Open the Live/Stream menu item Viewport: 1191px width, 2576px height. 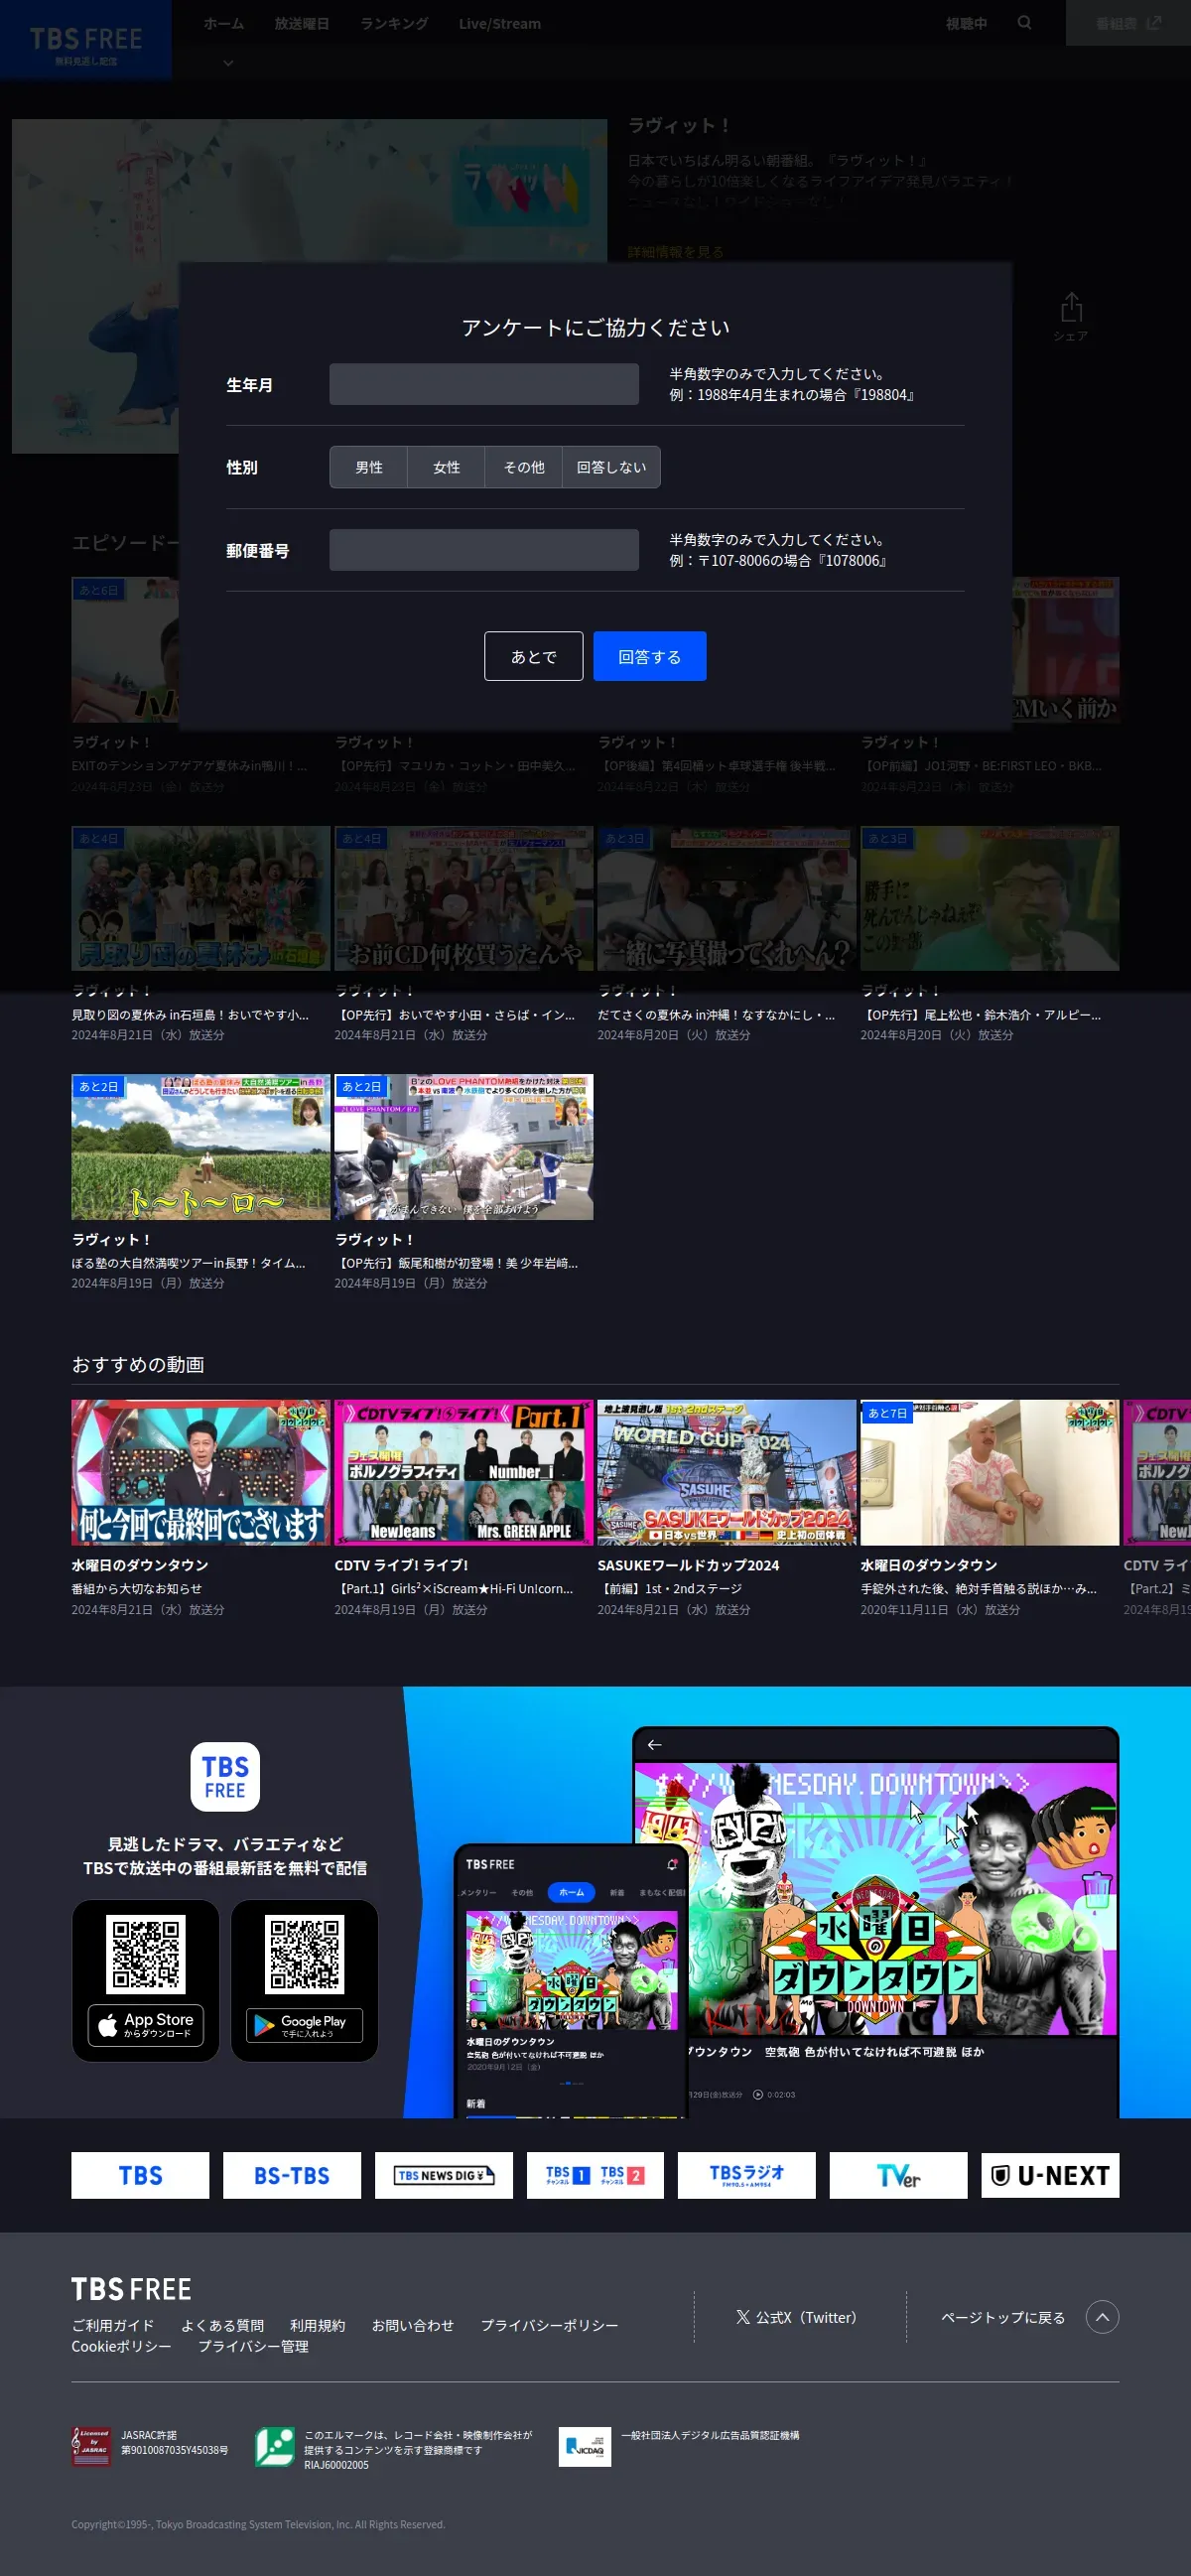[x=500, y=23]
